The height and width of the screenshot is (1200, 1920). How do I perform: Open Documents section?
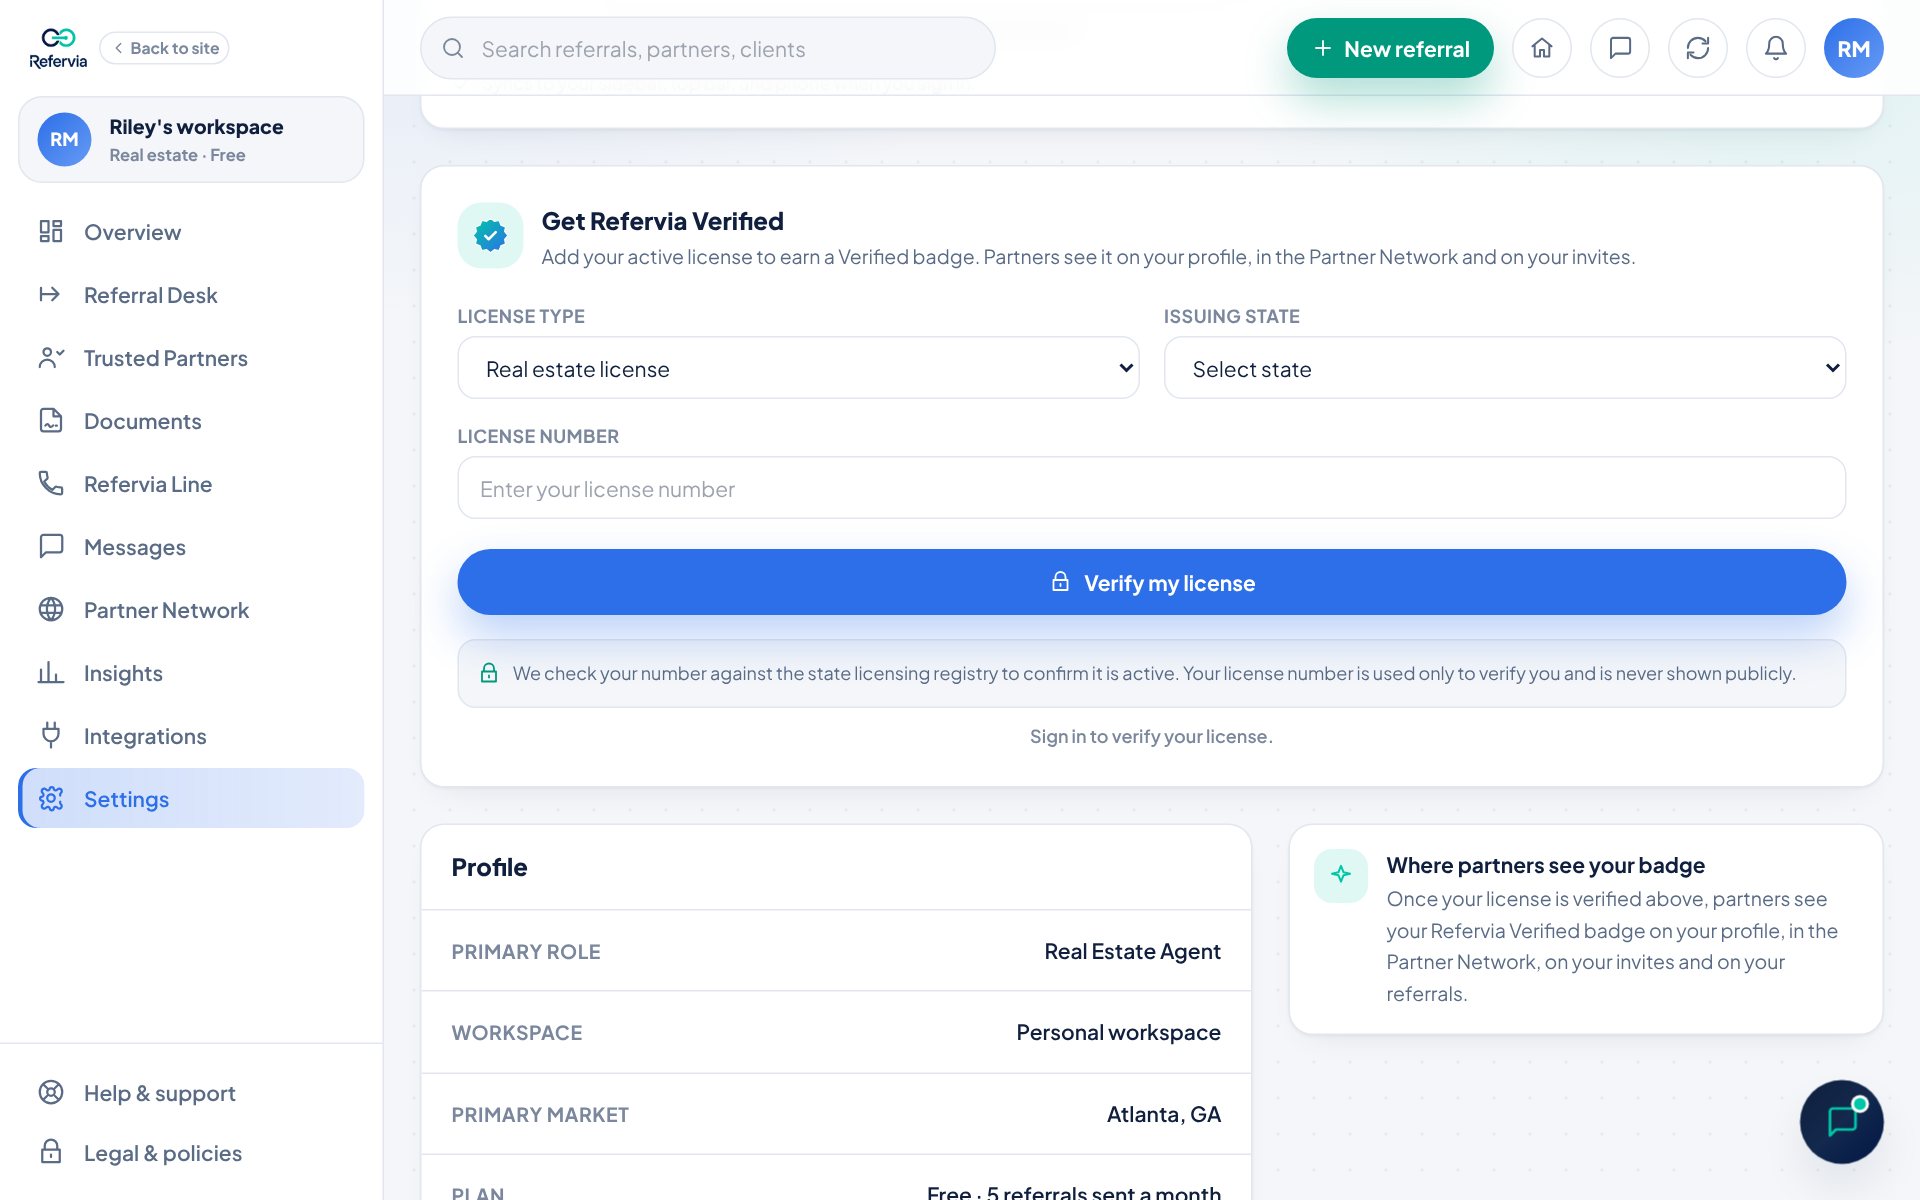[x=191, y=421]
